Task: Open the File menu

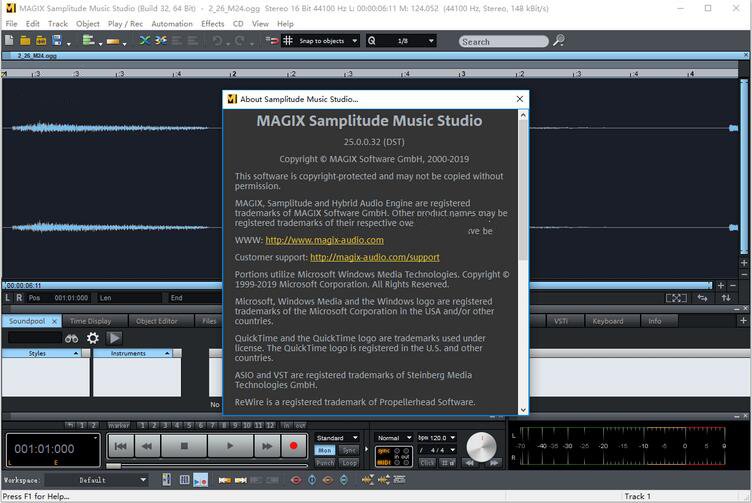Action: point(12,23)
